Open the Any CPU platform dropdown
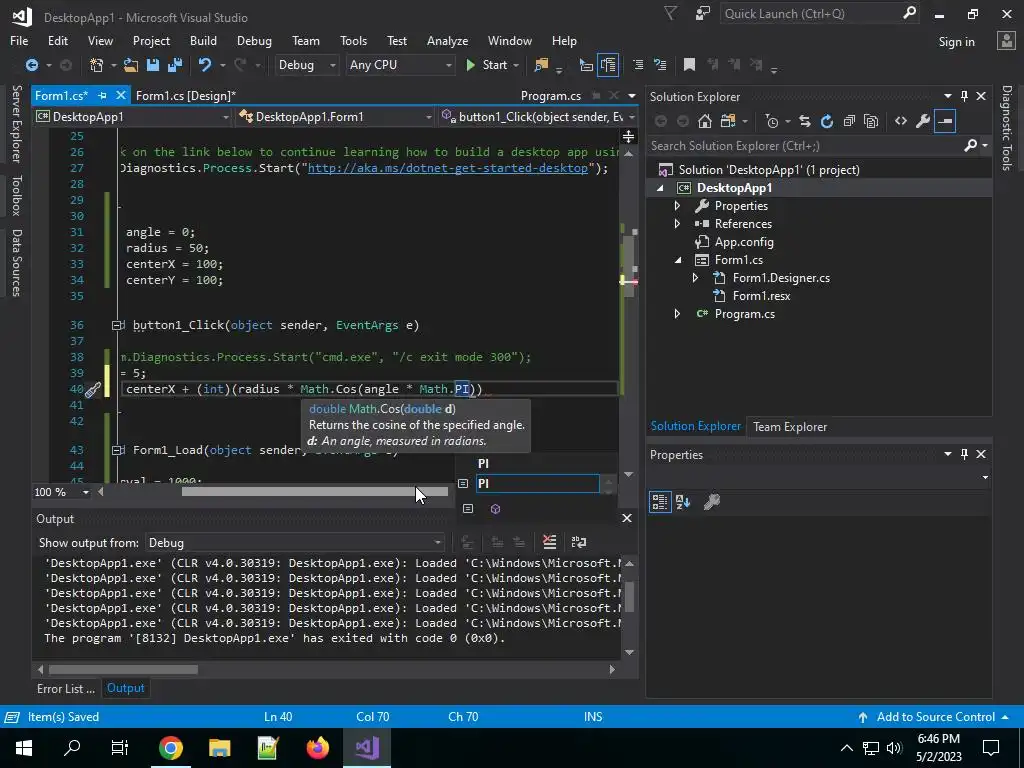This screenshot has height=768, width=1024. pos(400,65)
